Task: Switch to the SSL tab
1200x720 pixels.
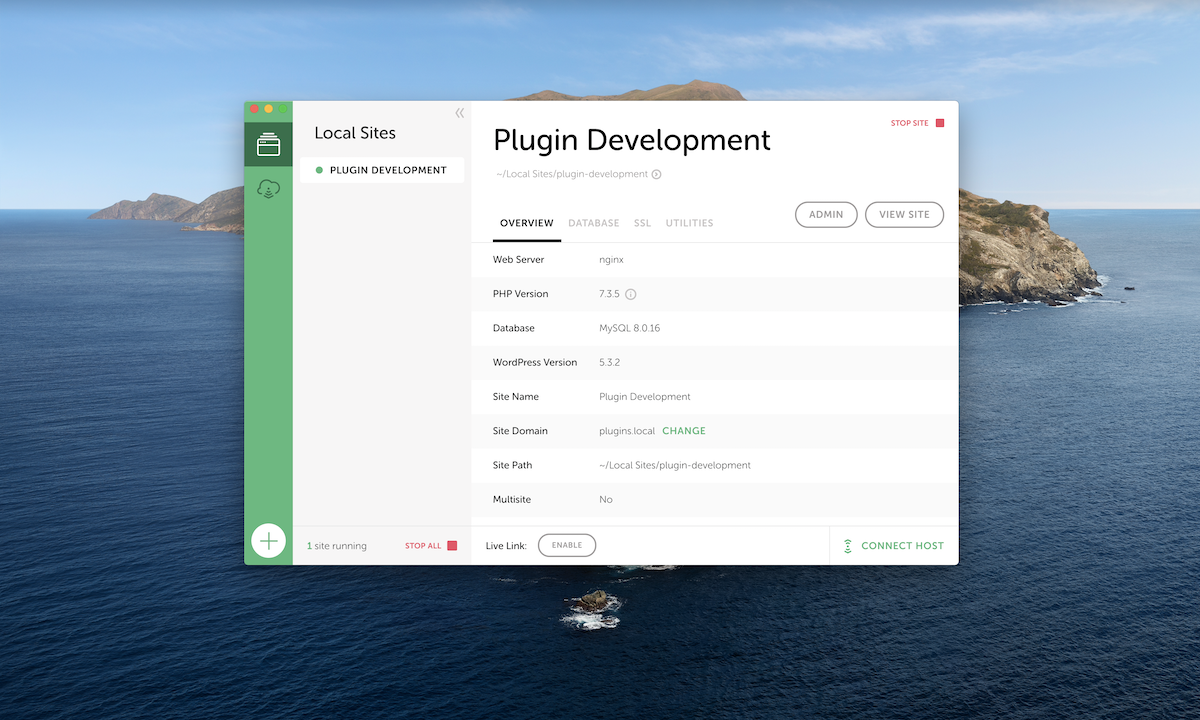Action: pos(642,223)
